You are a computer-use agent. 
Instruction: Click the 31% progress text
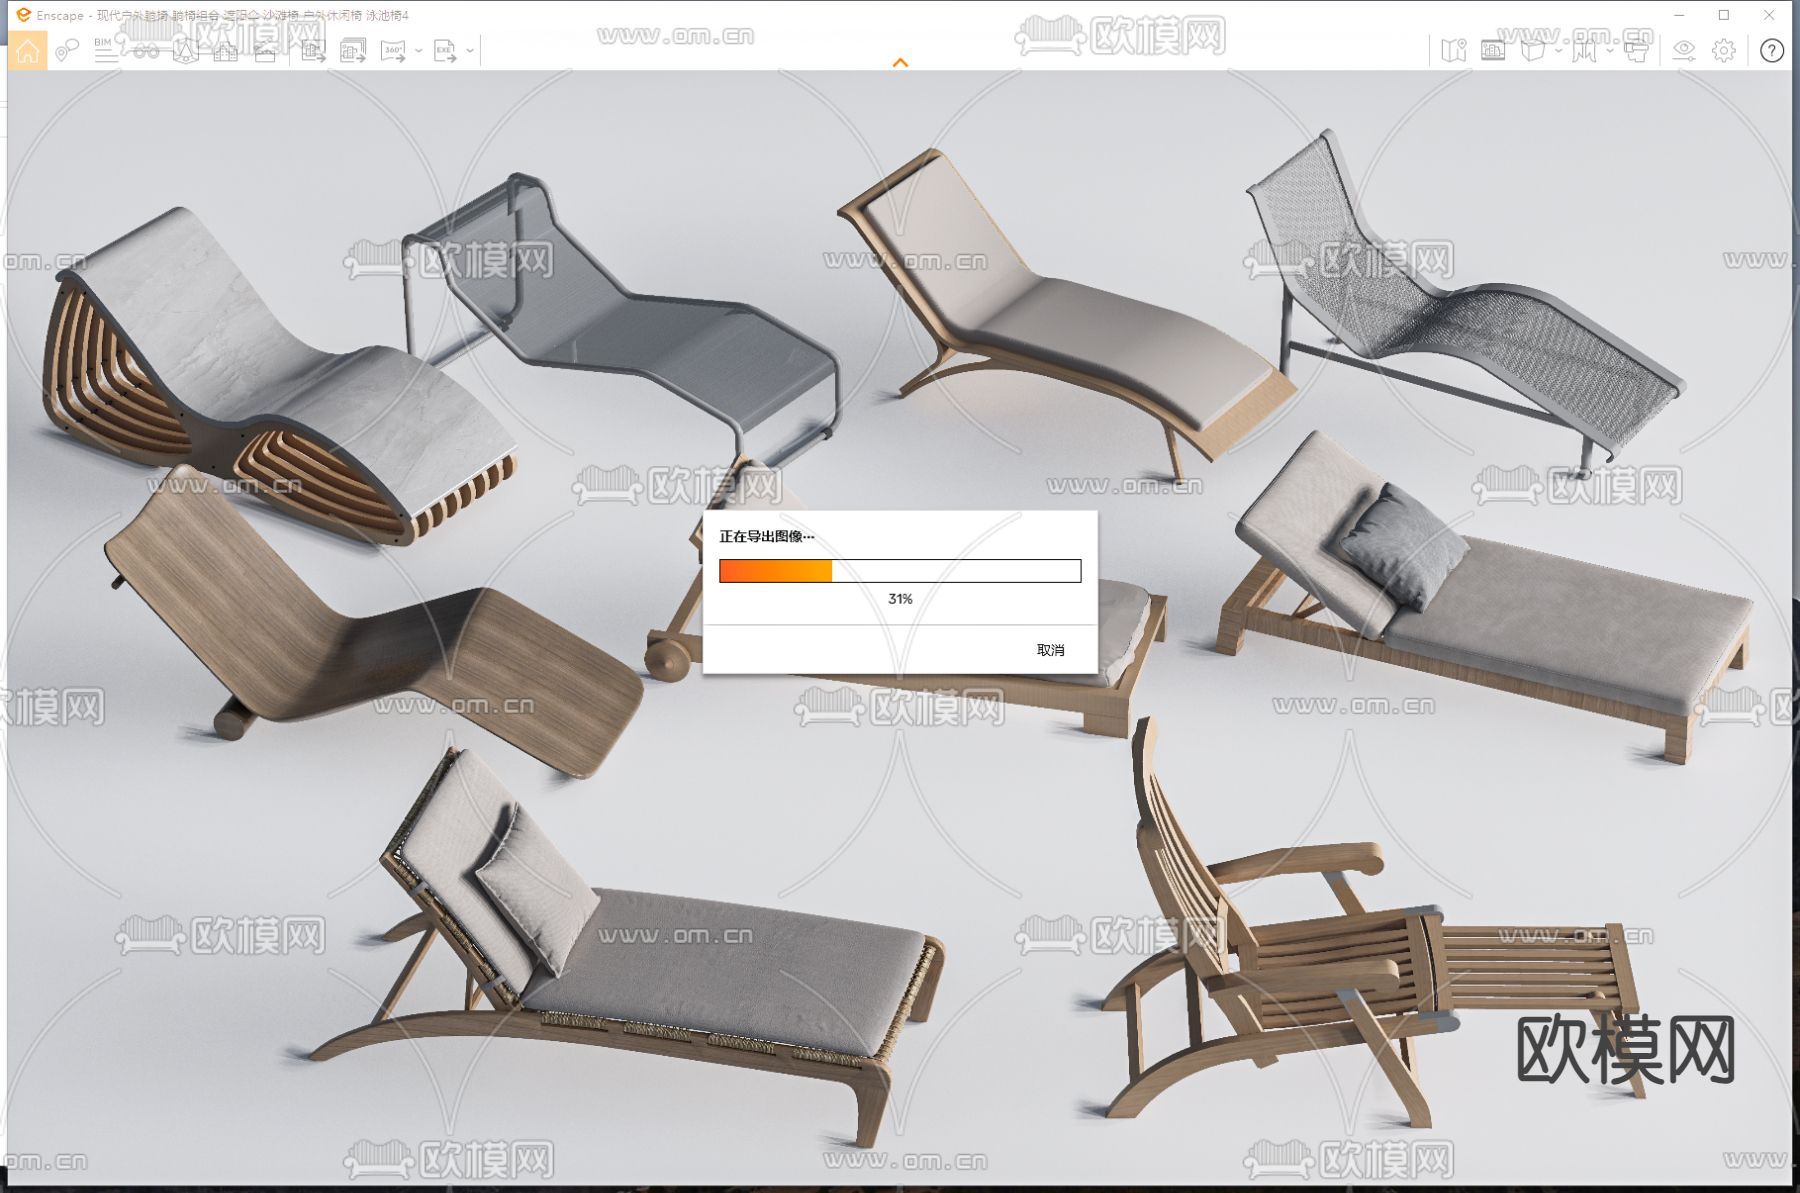click(900, 599)
